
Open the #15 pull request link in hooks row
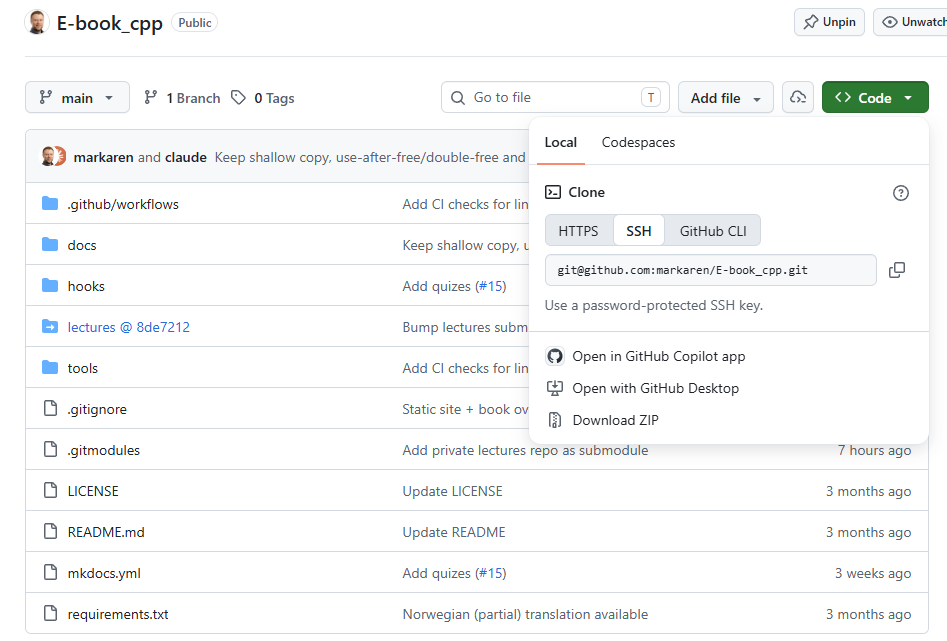491,286
